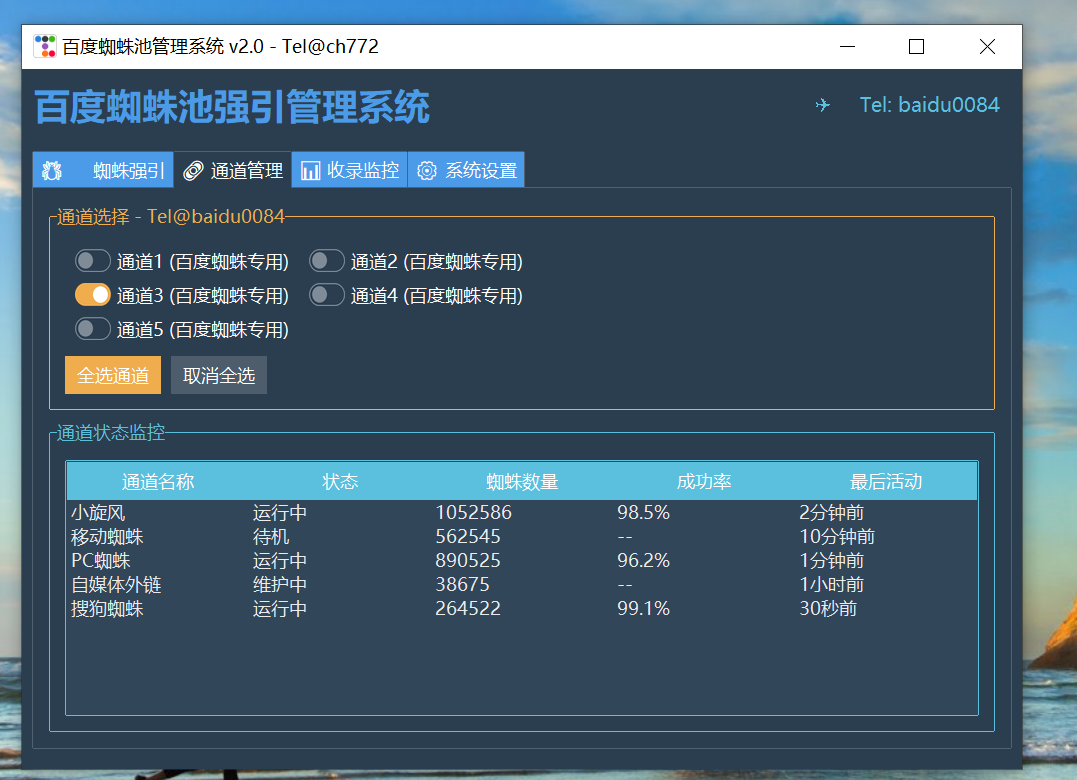This screenshot has width=1077, height=780.
Task: Click the spider count 38675
Action: coord(462,585)
